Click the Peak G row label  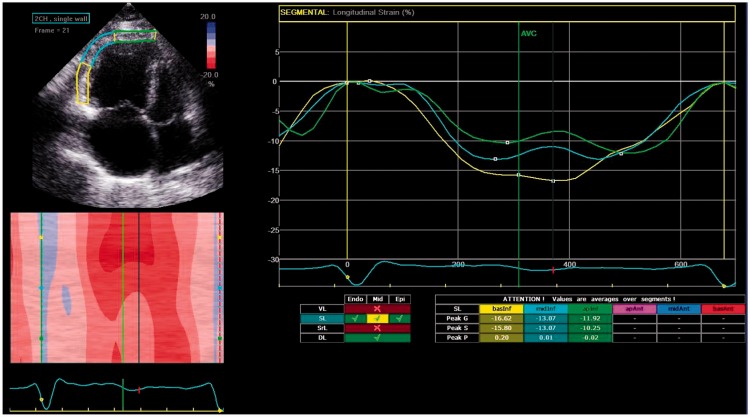point(457,318)
